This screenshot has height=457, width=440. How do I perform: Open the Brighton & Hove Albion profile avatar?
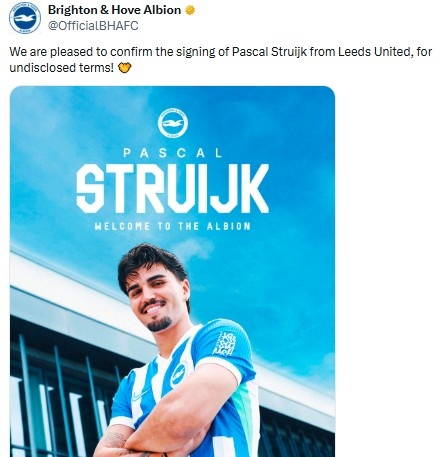[x=25, y=18]
